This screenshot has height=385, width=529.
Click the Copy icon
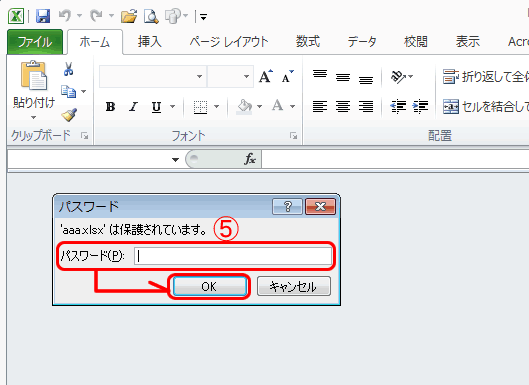pyautogui.click(x=68, y=91)
